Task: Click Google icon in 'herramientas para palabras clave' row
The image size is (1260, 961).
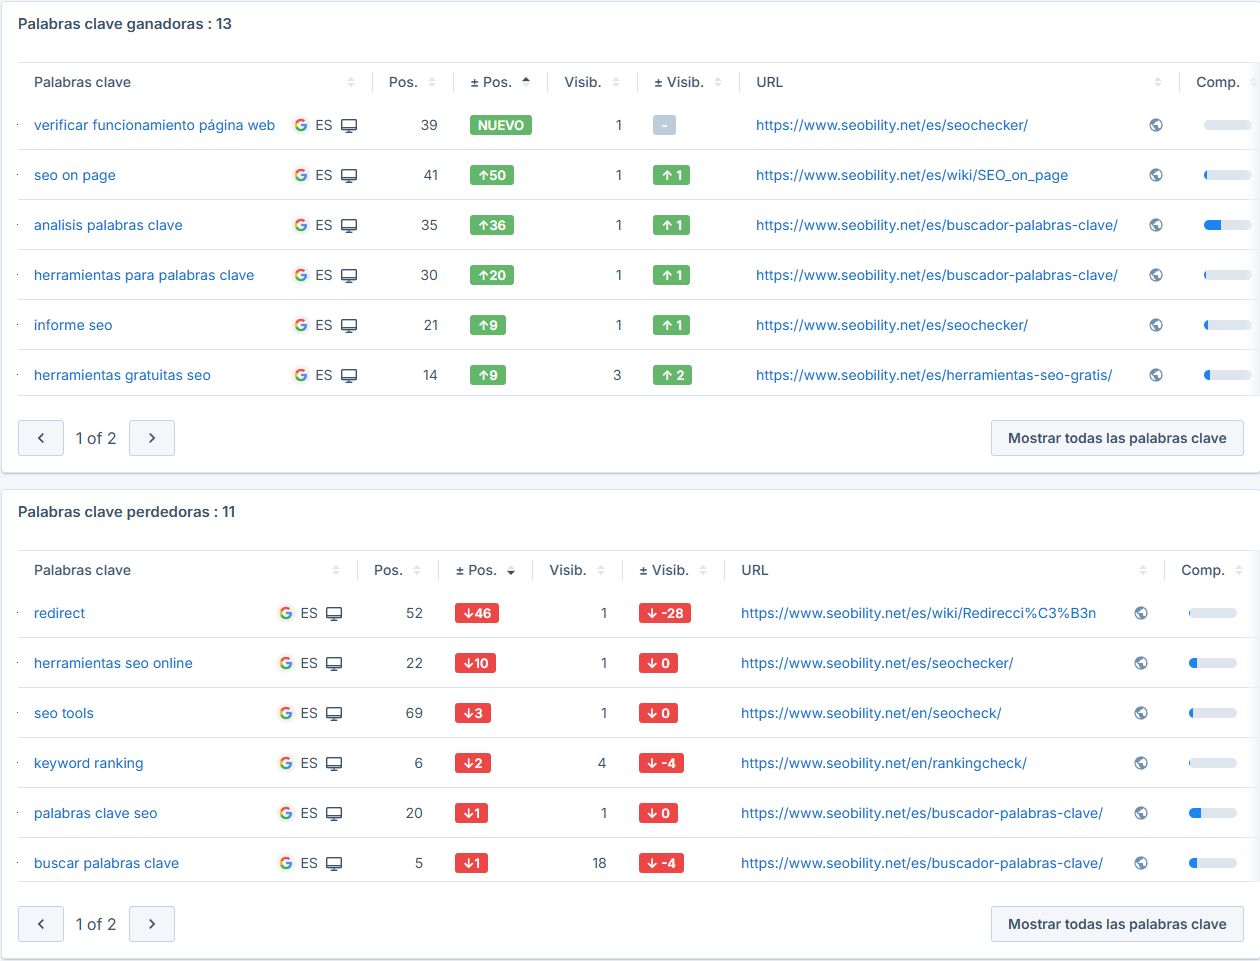Action: pos(300,275)
